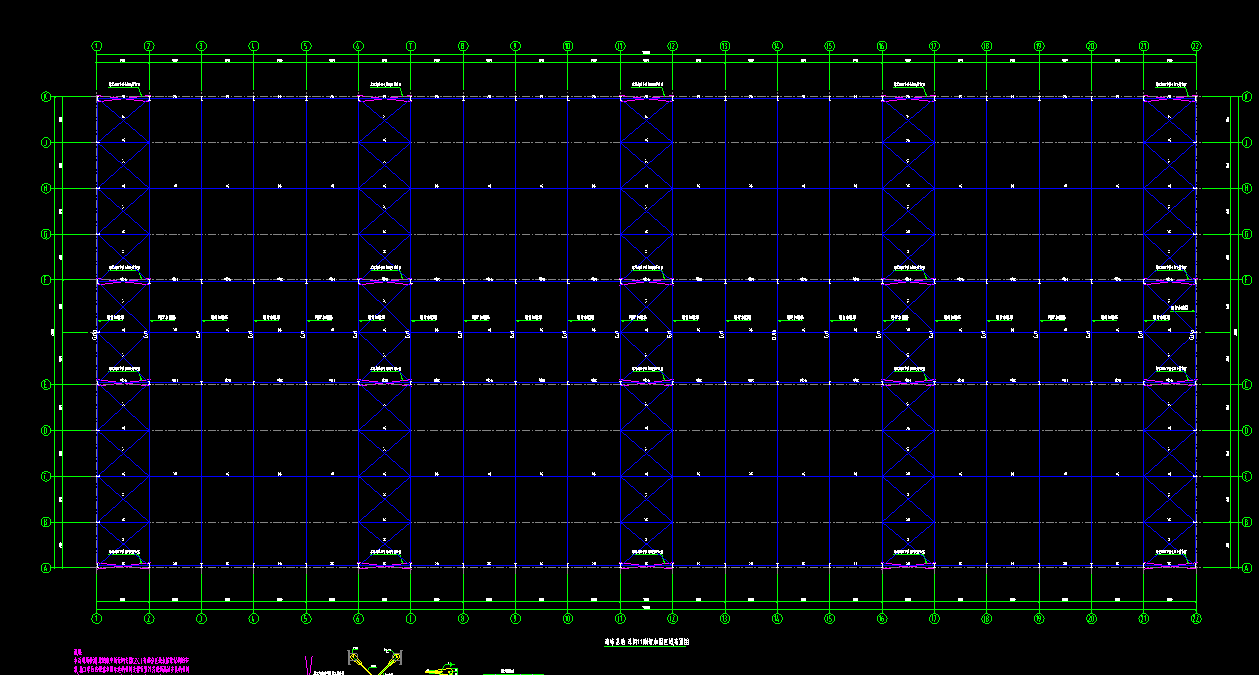The width and height of the screenshot is (1259, 675).
Task: Select axis bubble 9 in the top row
Action: click(x=515, y=46)
